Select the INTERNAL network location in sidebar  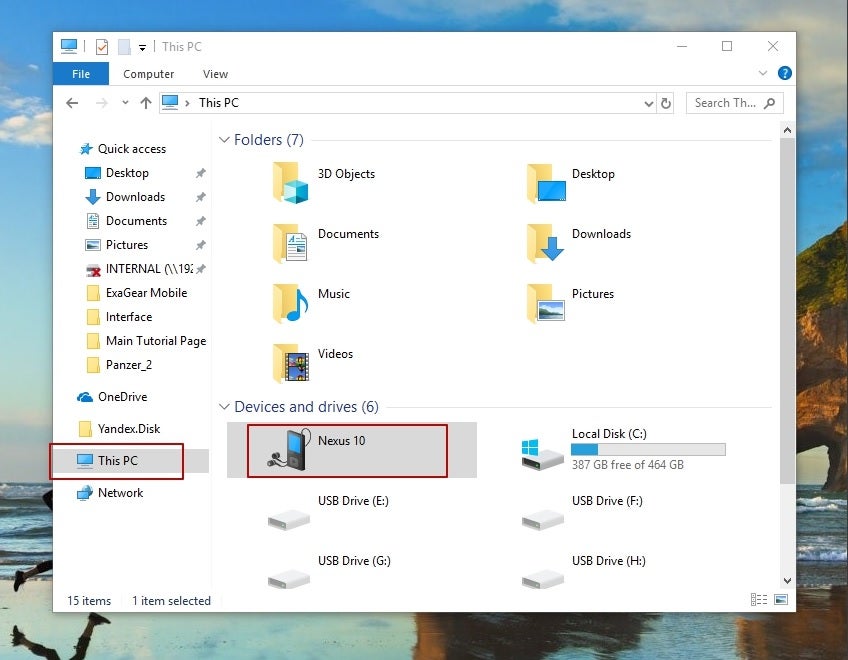click(x=149, y=269)
